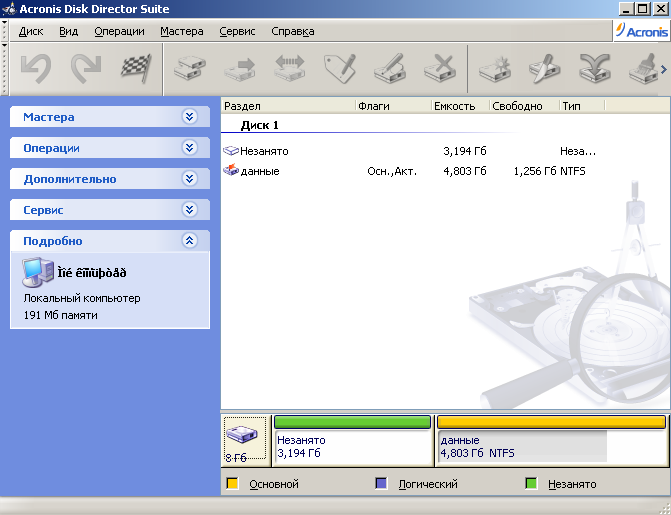Click the Локальный компьютер text

[x=82, y=298]
